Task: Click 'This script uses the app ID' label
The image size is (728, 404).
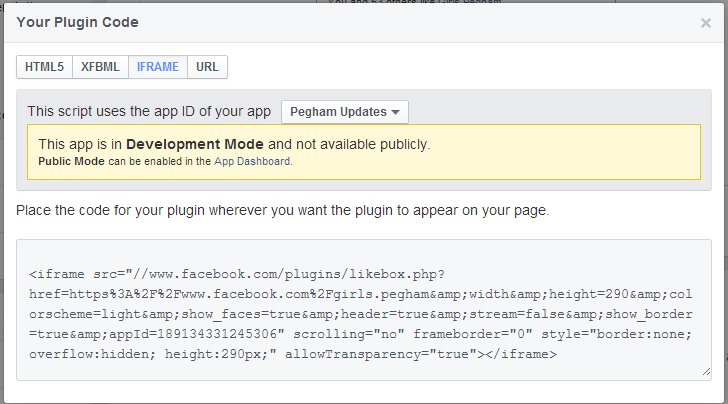Action: coord(149,111)
